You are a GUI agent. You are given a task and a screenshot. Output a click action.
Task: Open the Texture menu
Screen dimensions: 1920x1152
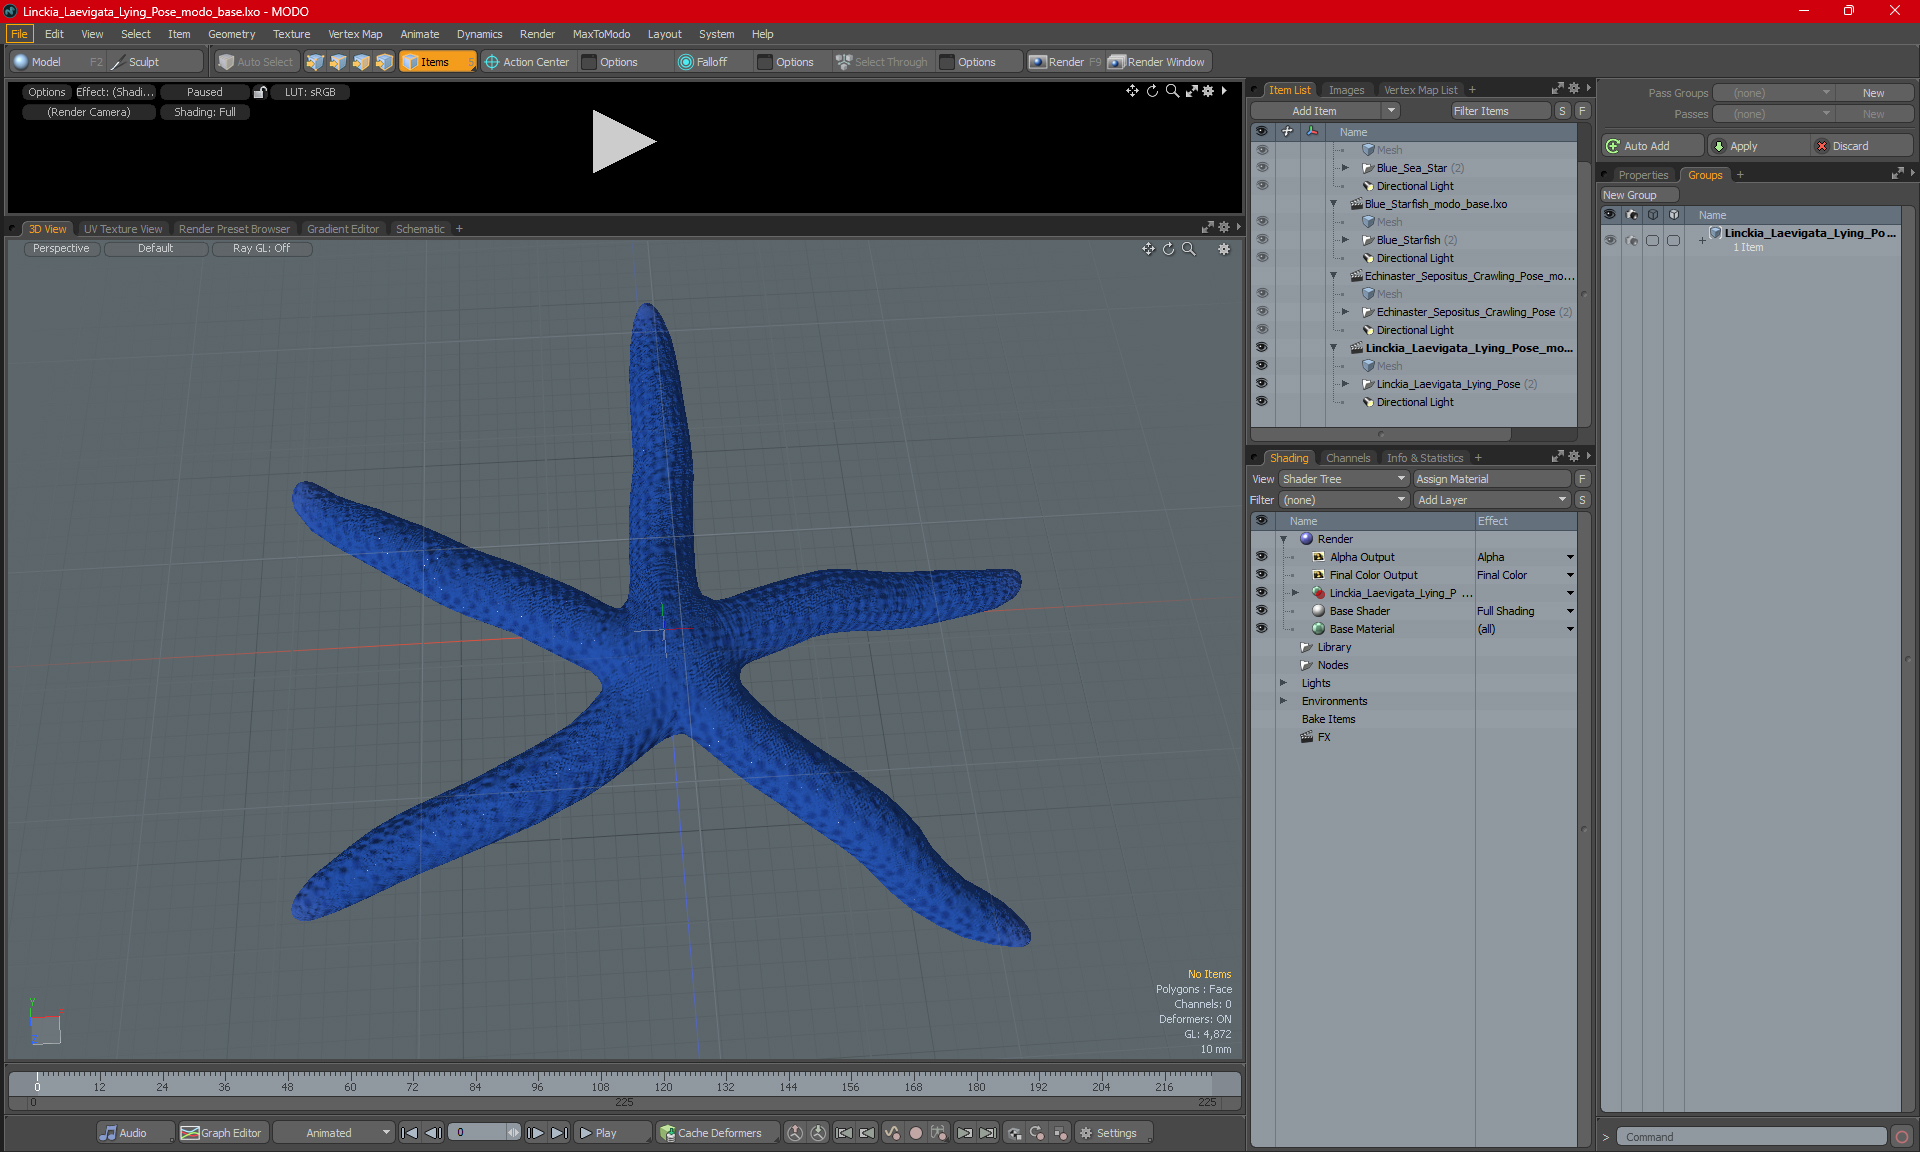coord(291,34)
